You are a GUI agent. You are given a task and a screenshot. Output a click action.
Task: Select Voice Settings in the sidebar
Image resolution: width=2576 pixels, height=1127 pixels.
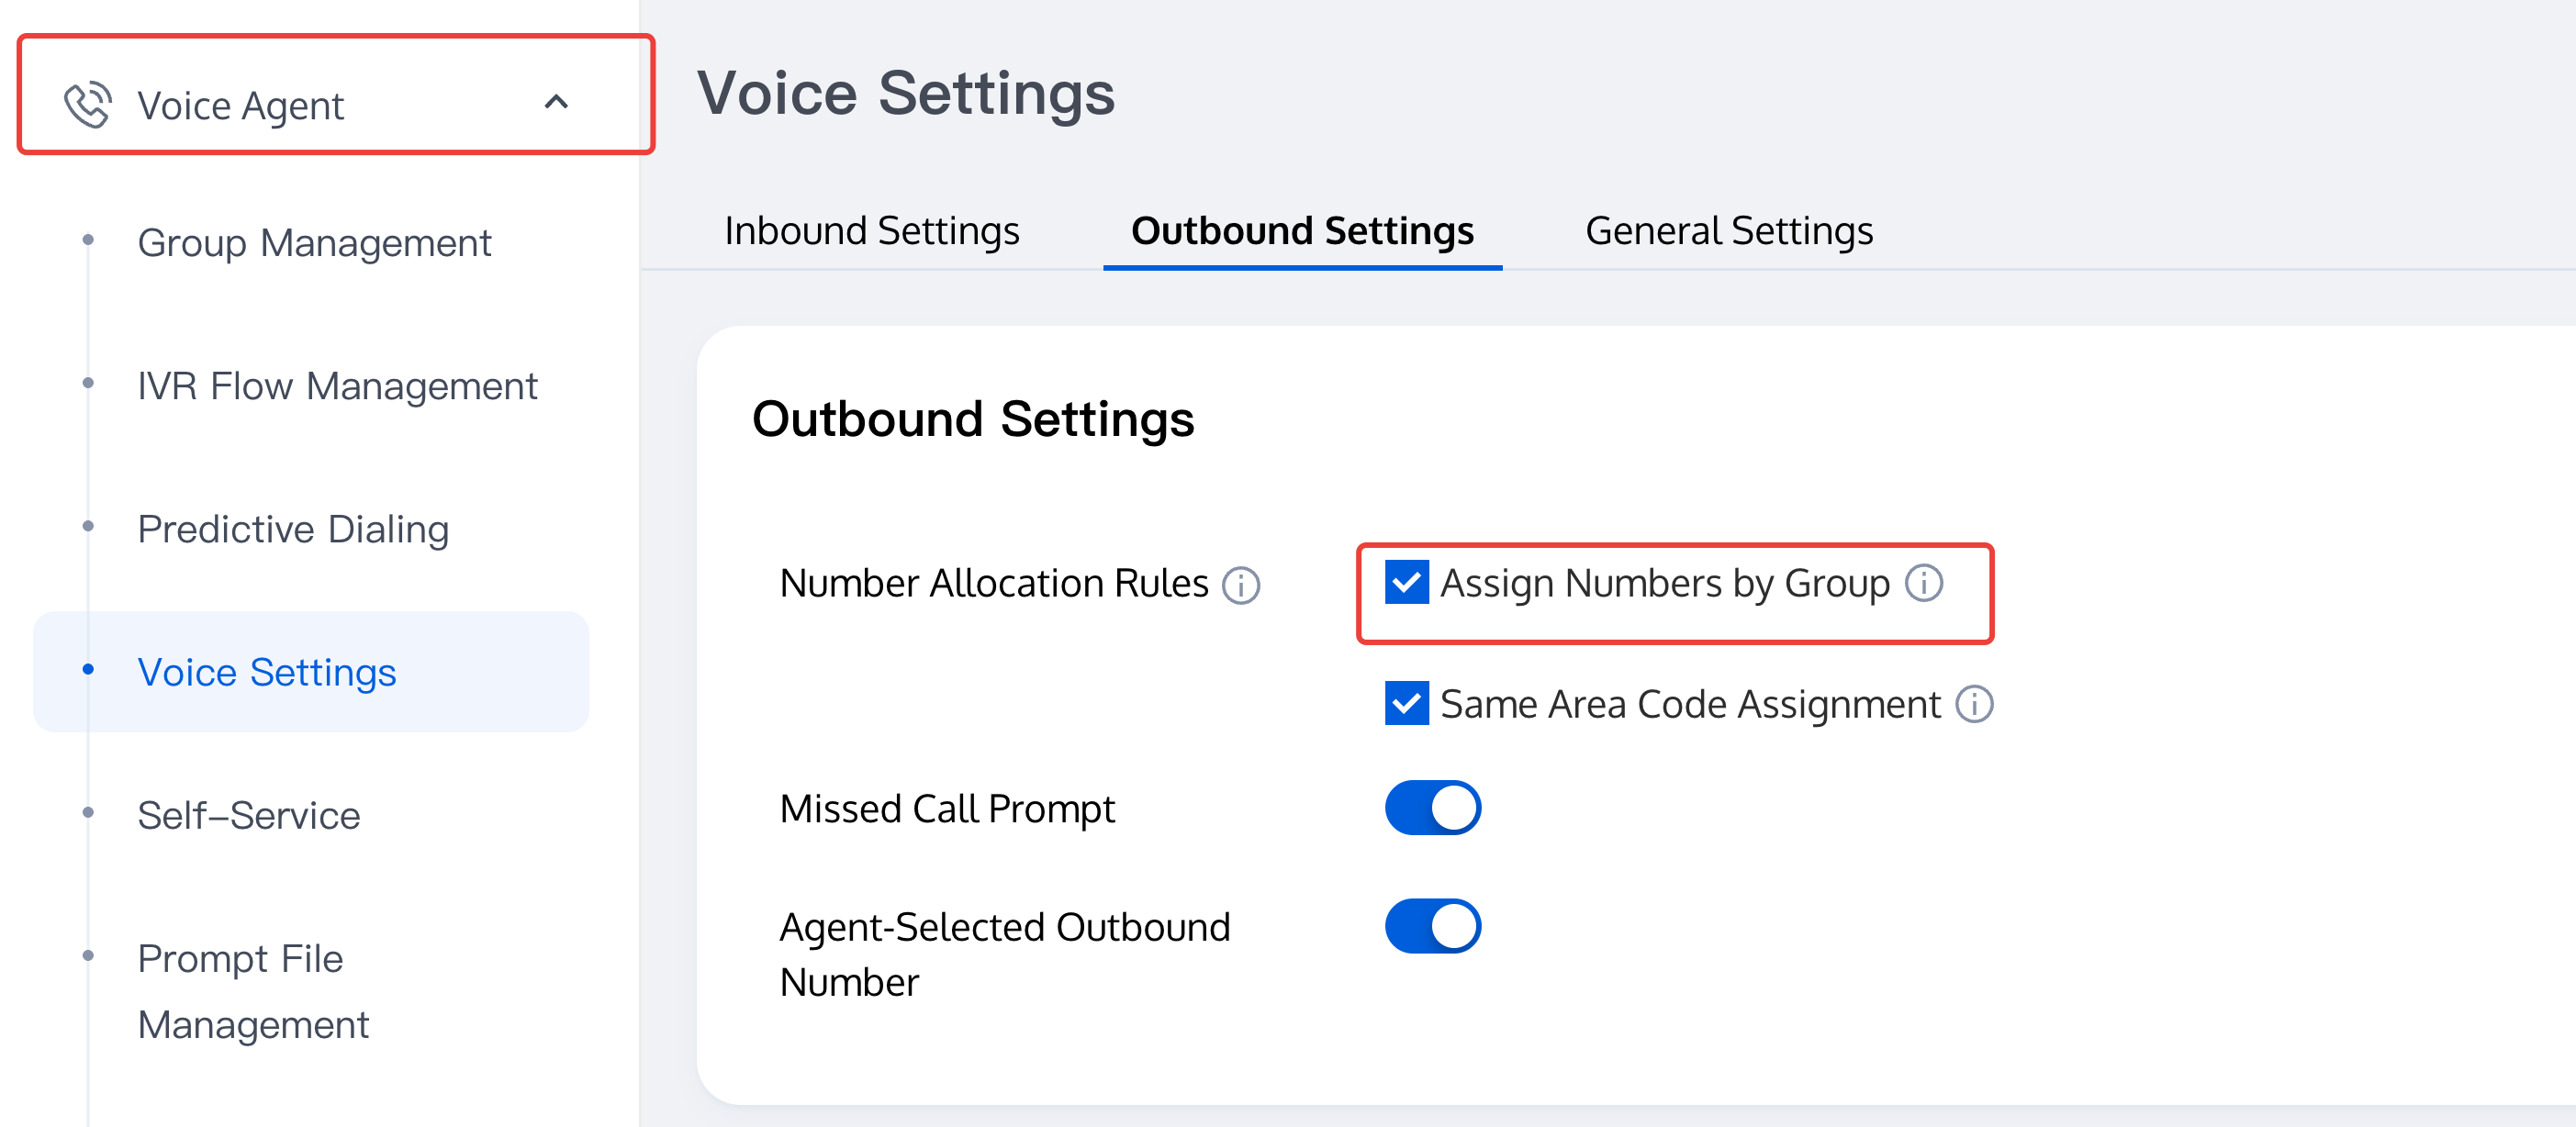(x=267, y=672)
